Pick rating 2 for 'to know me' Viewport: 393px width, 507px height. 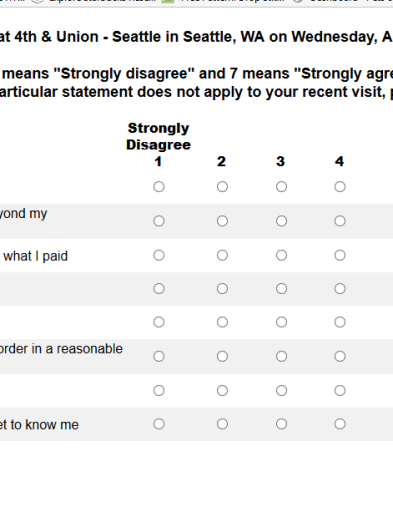click(x=222, y=424)
